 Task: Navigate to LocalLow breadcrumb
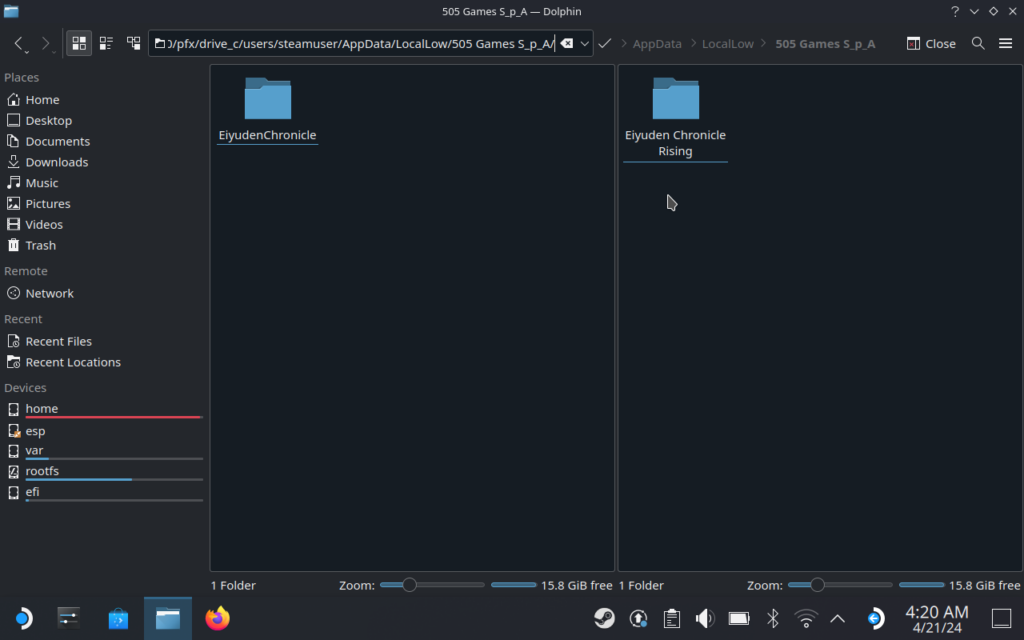click(x=728, y=44)
